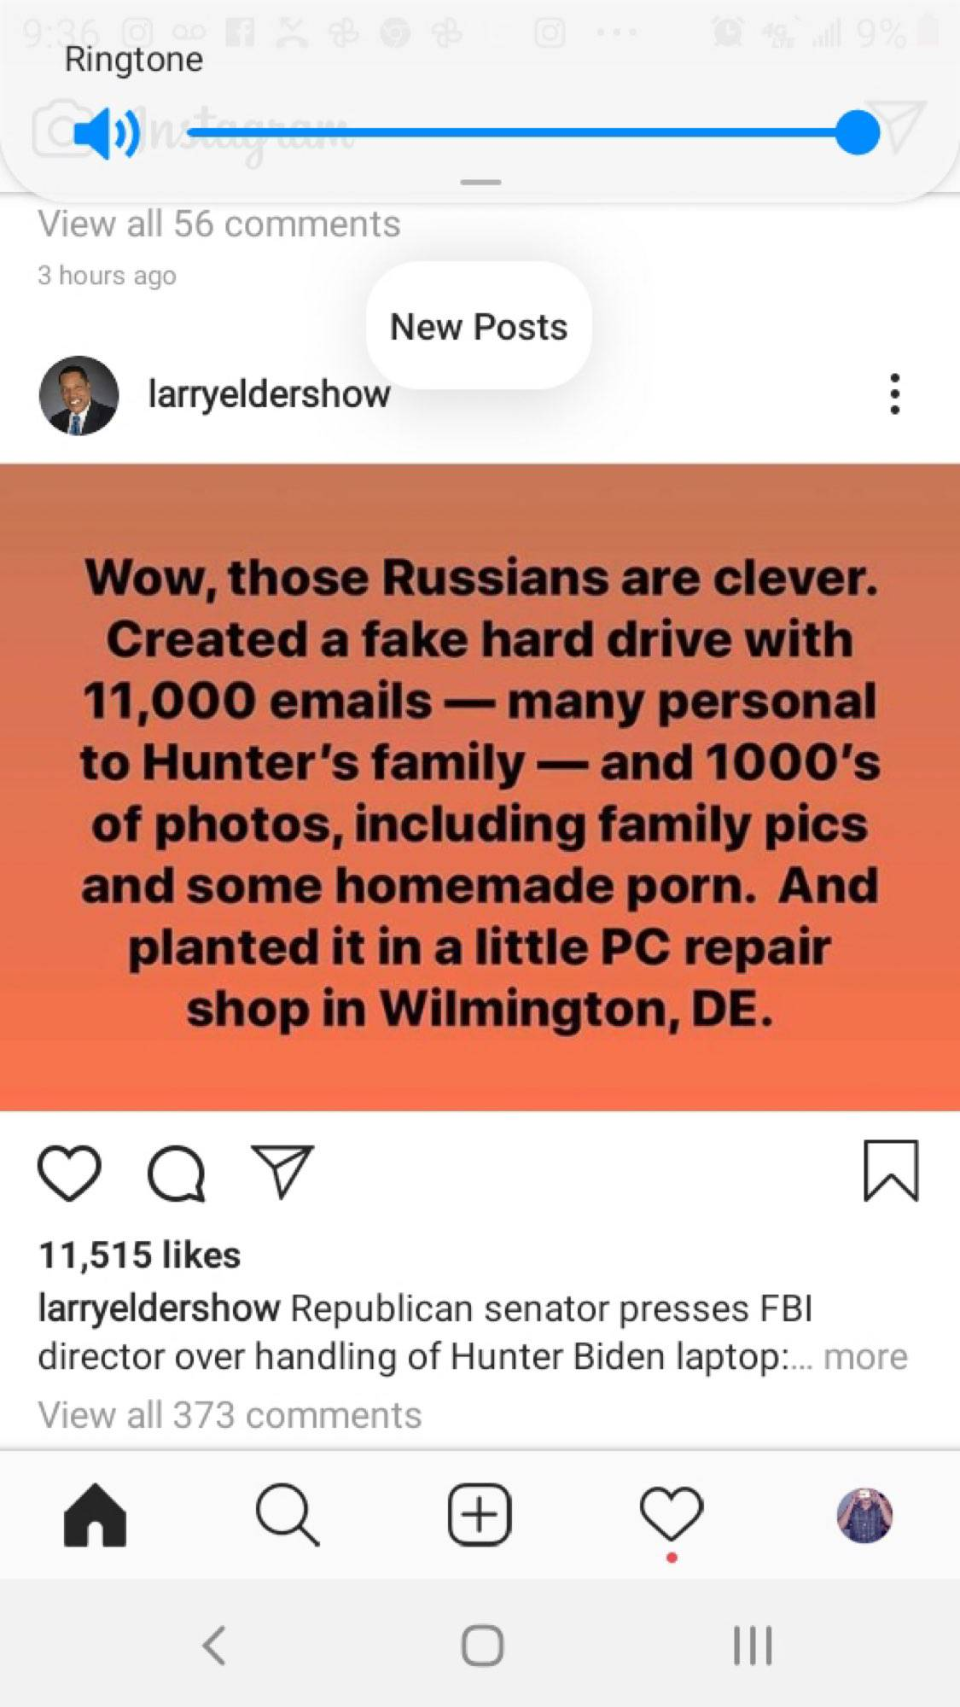Tap the New Posts pill
The height and width of the screenshot is (1707, 960).
(478, 327)
